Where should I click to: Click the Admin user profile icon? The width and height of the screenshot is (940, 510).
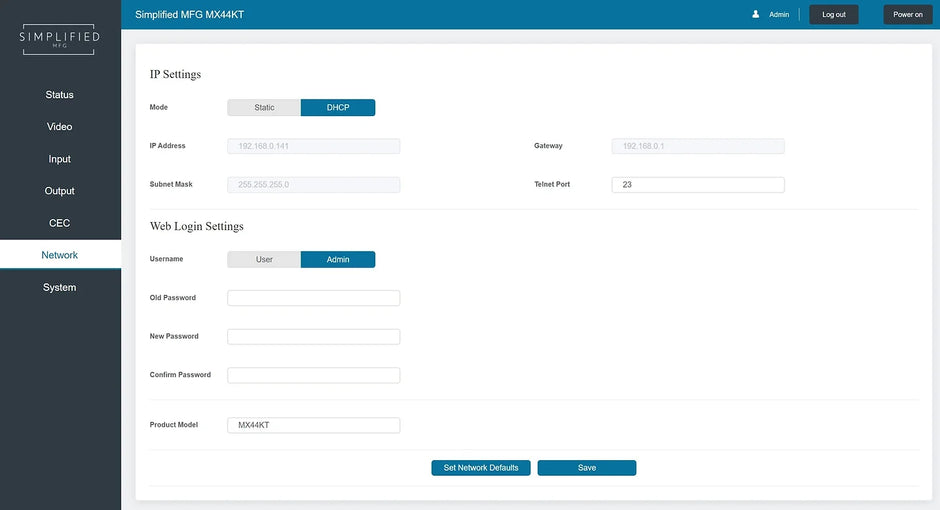(x=756, y=14)
